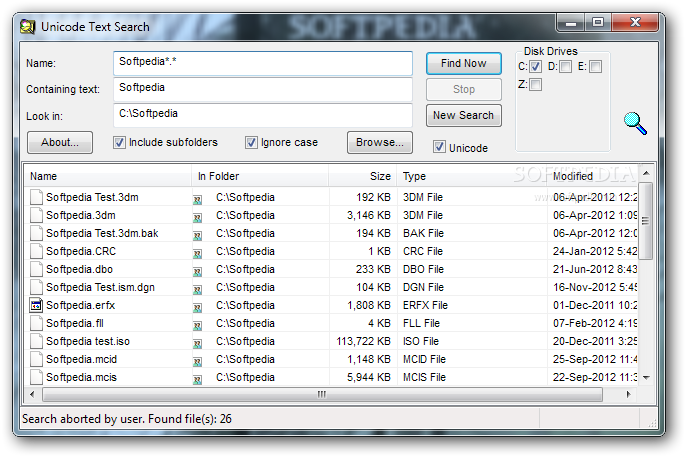Click the horizontal scrollbar thumb
Screen dimensions: 686x457
(x=322, y=394)
